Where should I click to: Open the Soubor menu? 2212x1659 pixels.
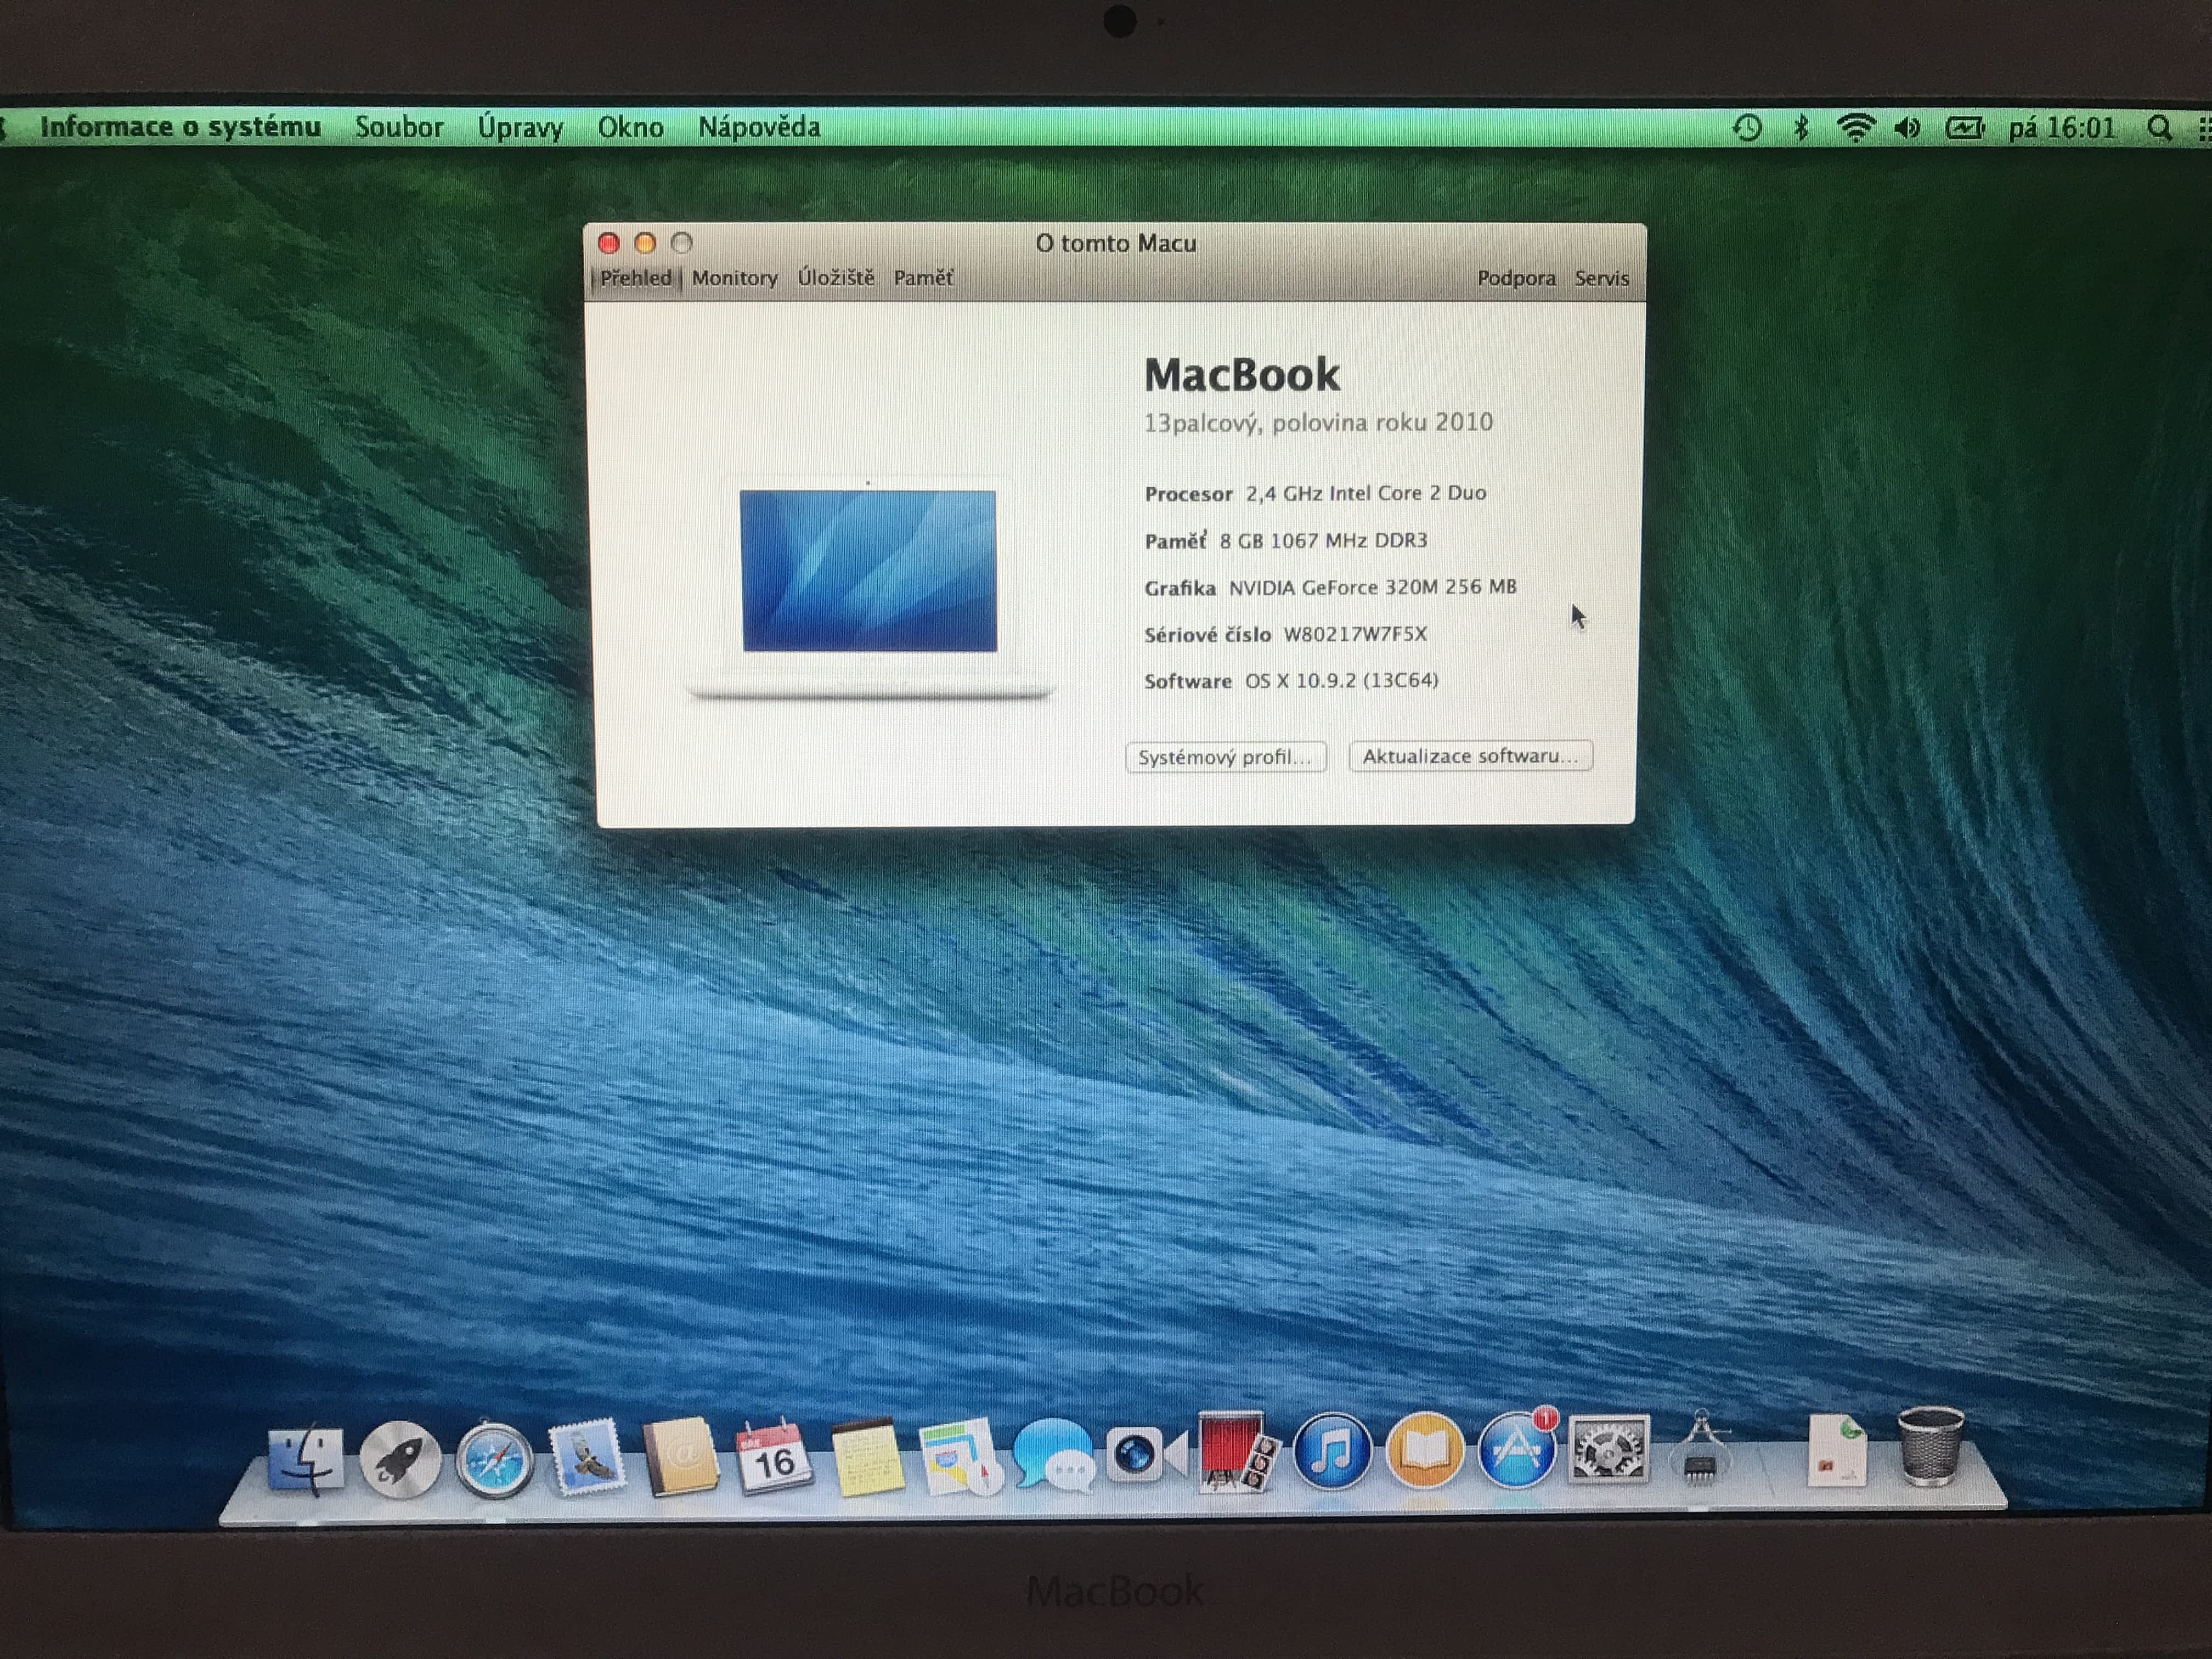[x=399, y=127]
